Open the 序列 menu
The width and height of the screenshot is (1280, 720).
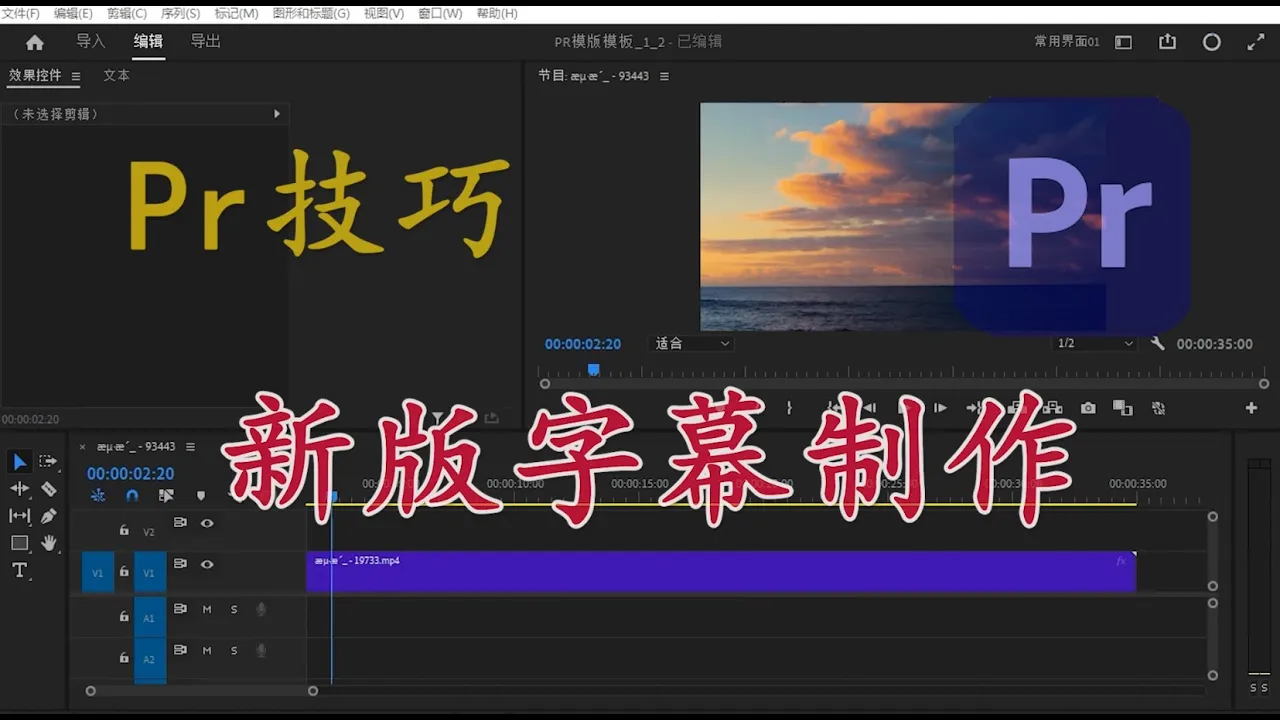point(180,13)
